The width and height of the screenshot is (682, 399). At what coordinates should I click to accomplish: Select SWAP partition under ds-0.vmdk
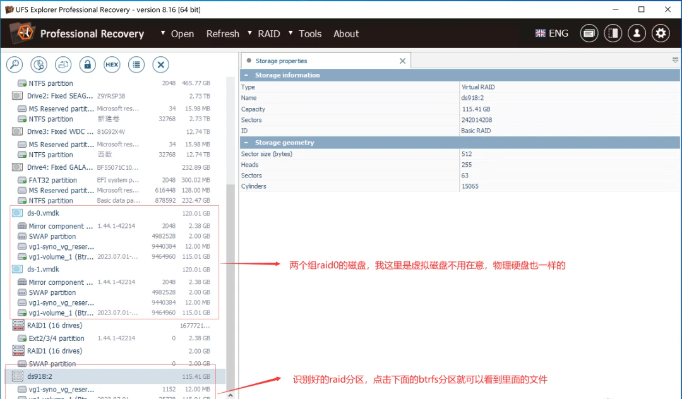coord(114,236)
